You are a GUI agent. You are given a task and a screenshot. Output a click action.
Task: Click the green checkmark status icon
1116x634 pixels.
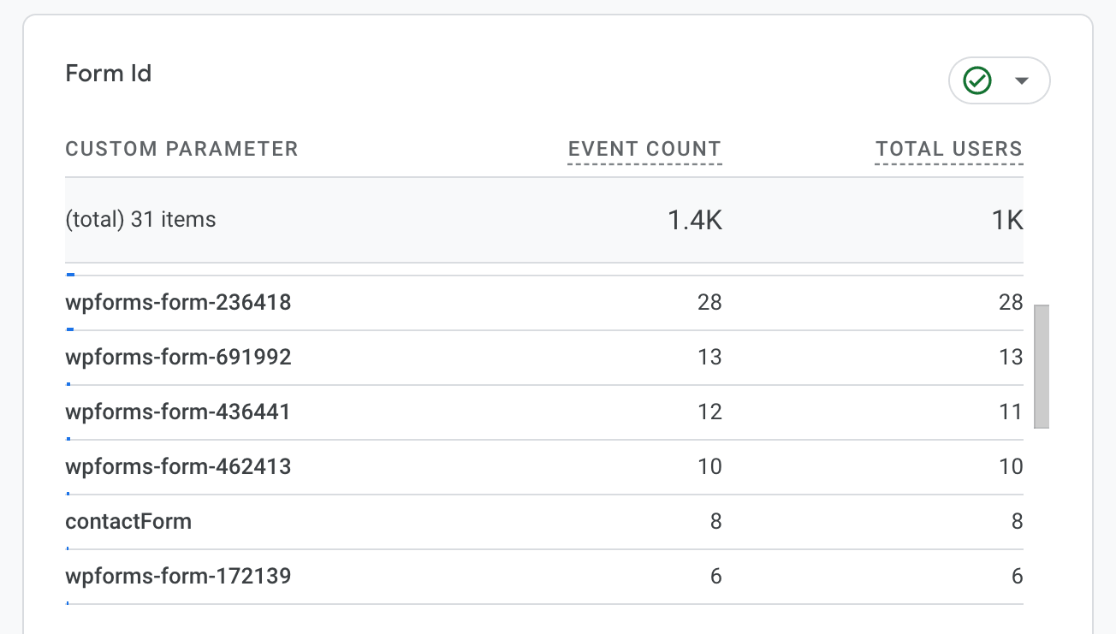(x=977, y=81)
